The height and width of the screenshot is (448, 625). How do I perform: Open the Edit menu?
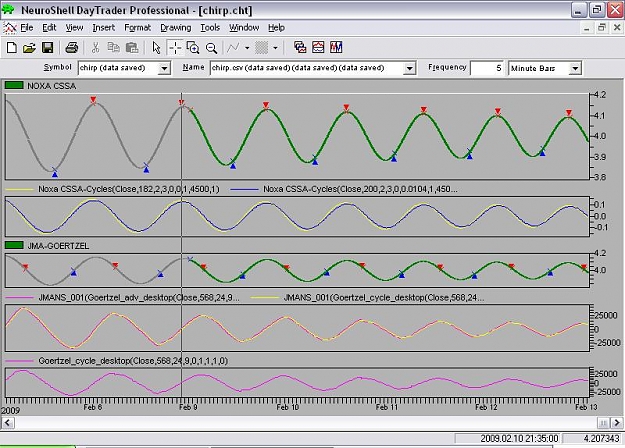[x=49, y=28]
